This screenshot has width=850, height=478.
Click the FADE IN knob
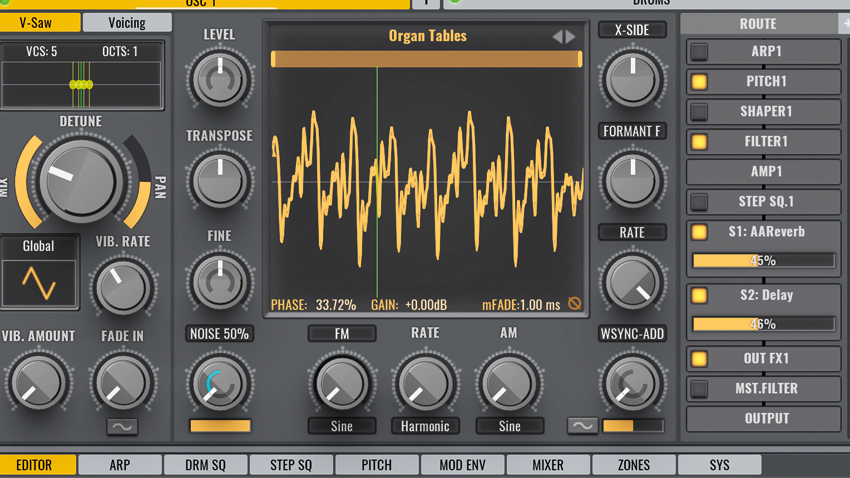click(x=123, y=383)
